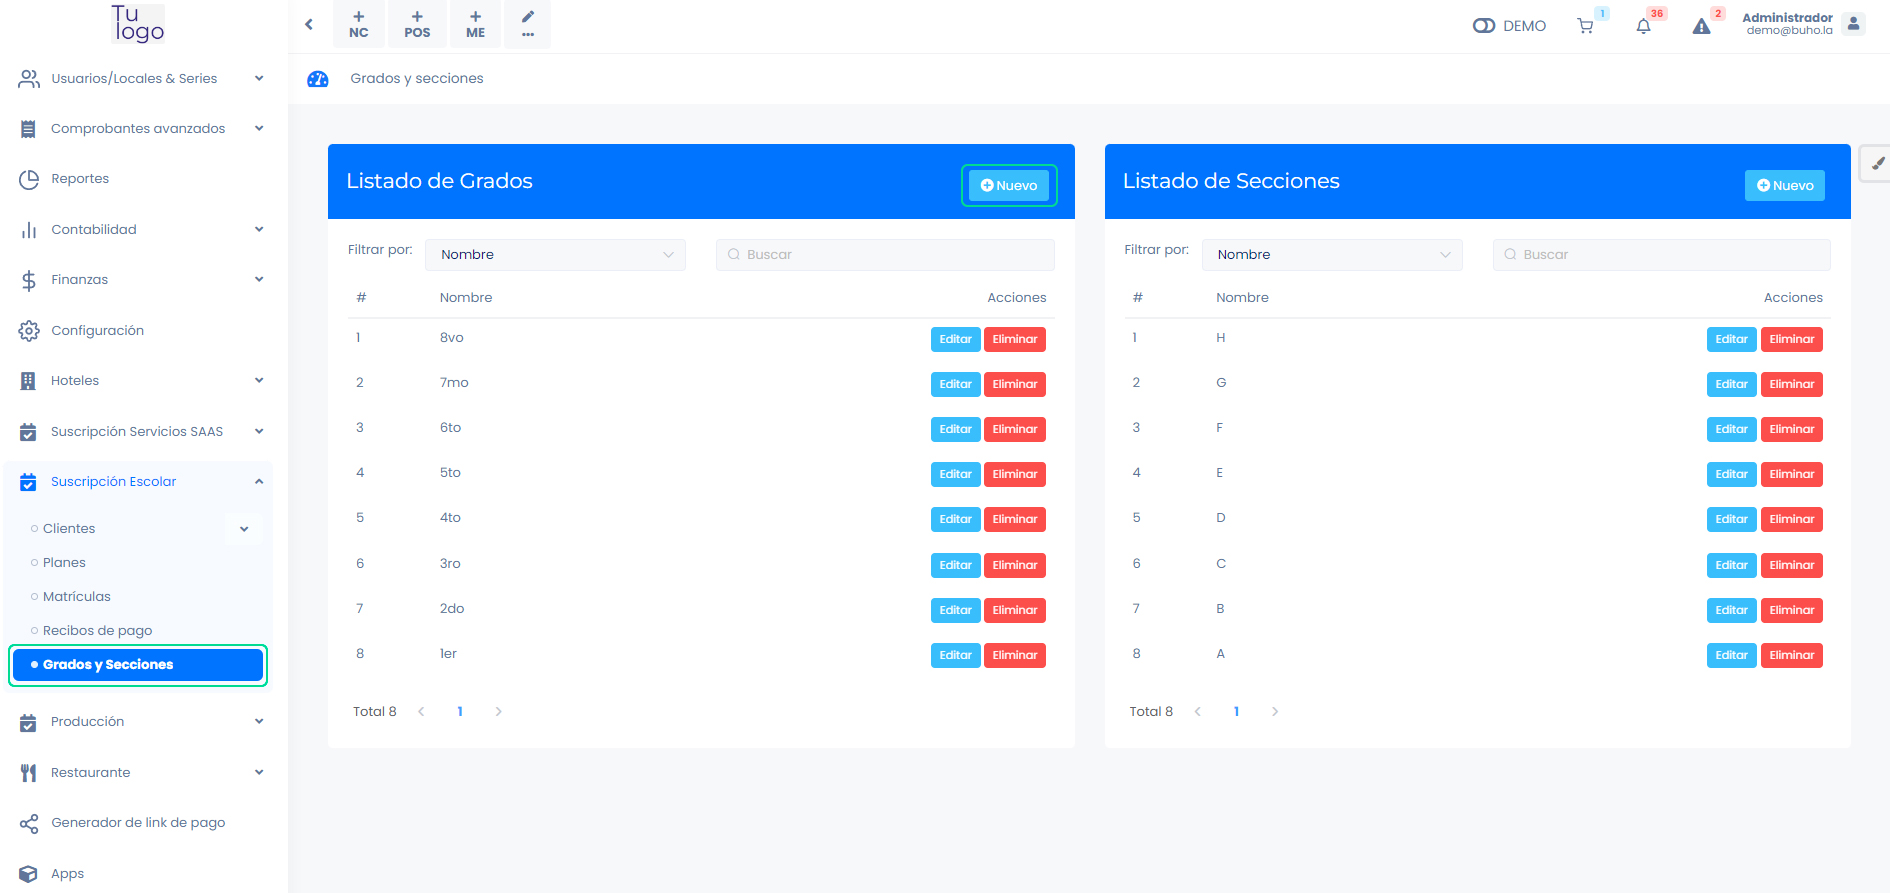The width and height of the screenshot is (1890, 893).
Task: Click the Buscar field in Grados list
Action: point(885,255)
